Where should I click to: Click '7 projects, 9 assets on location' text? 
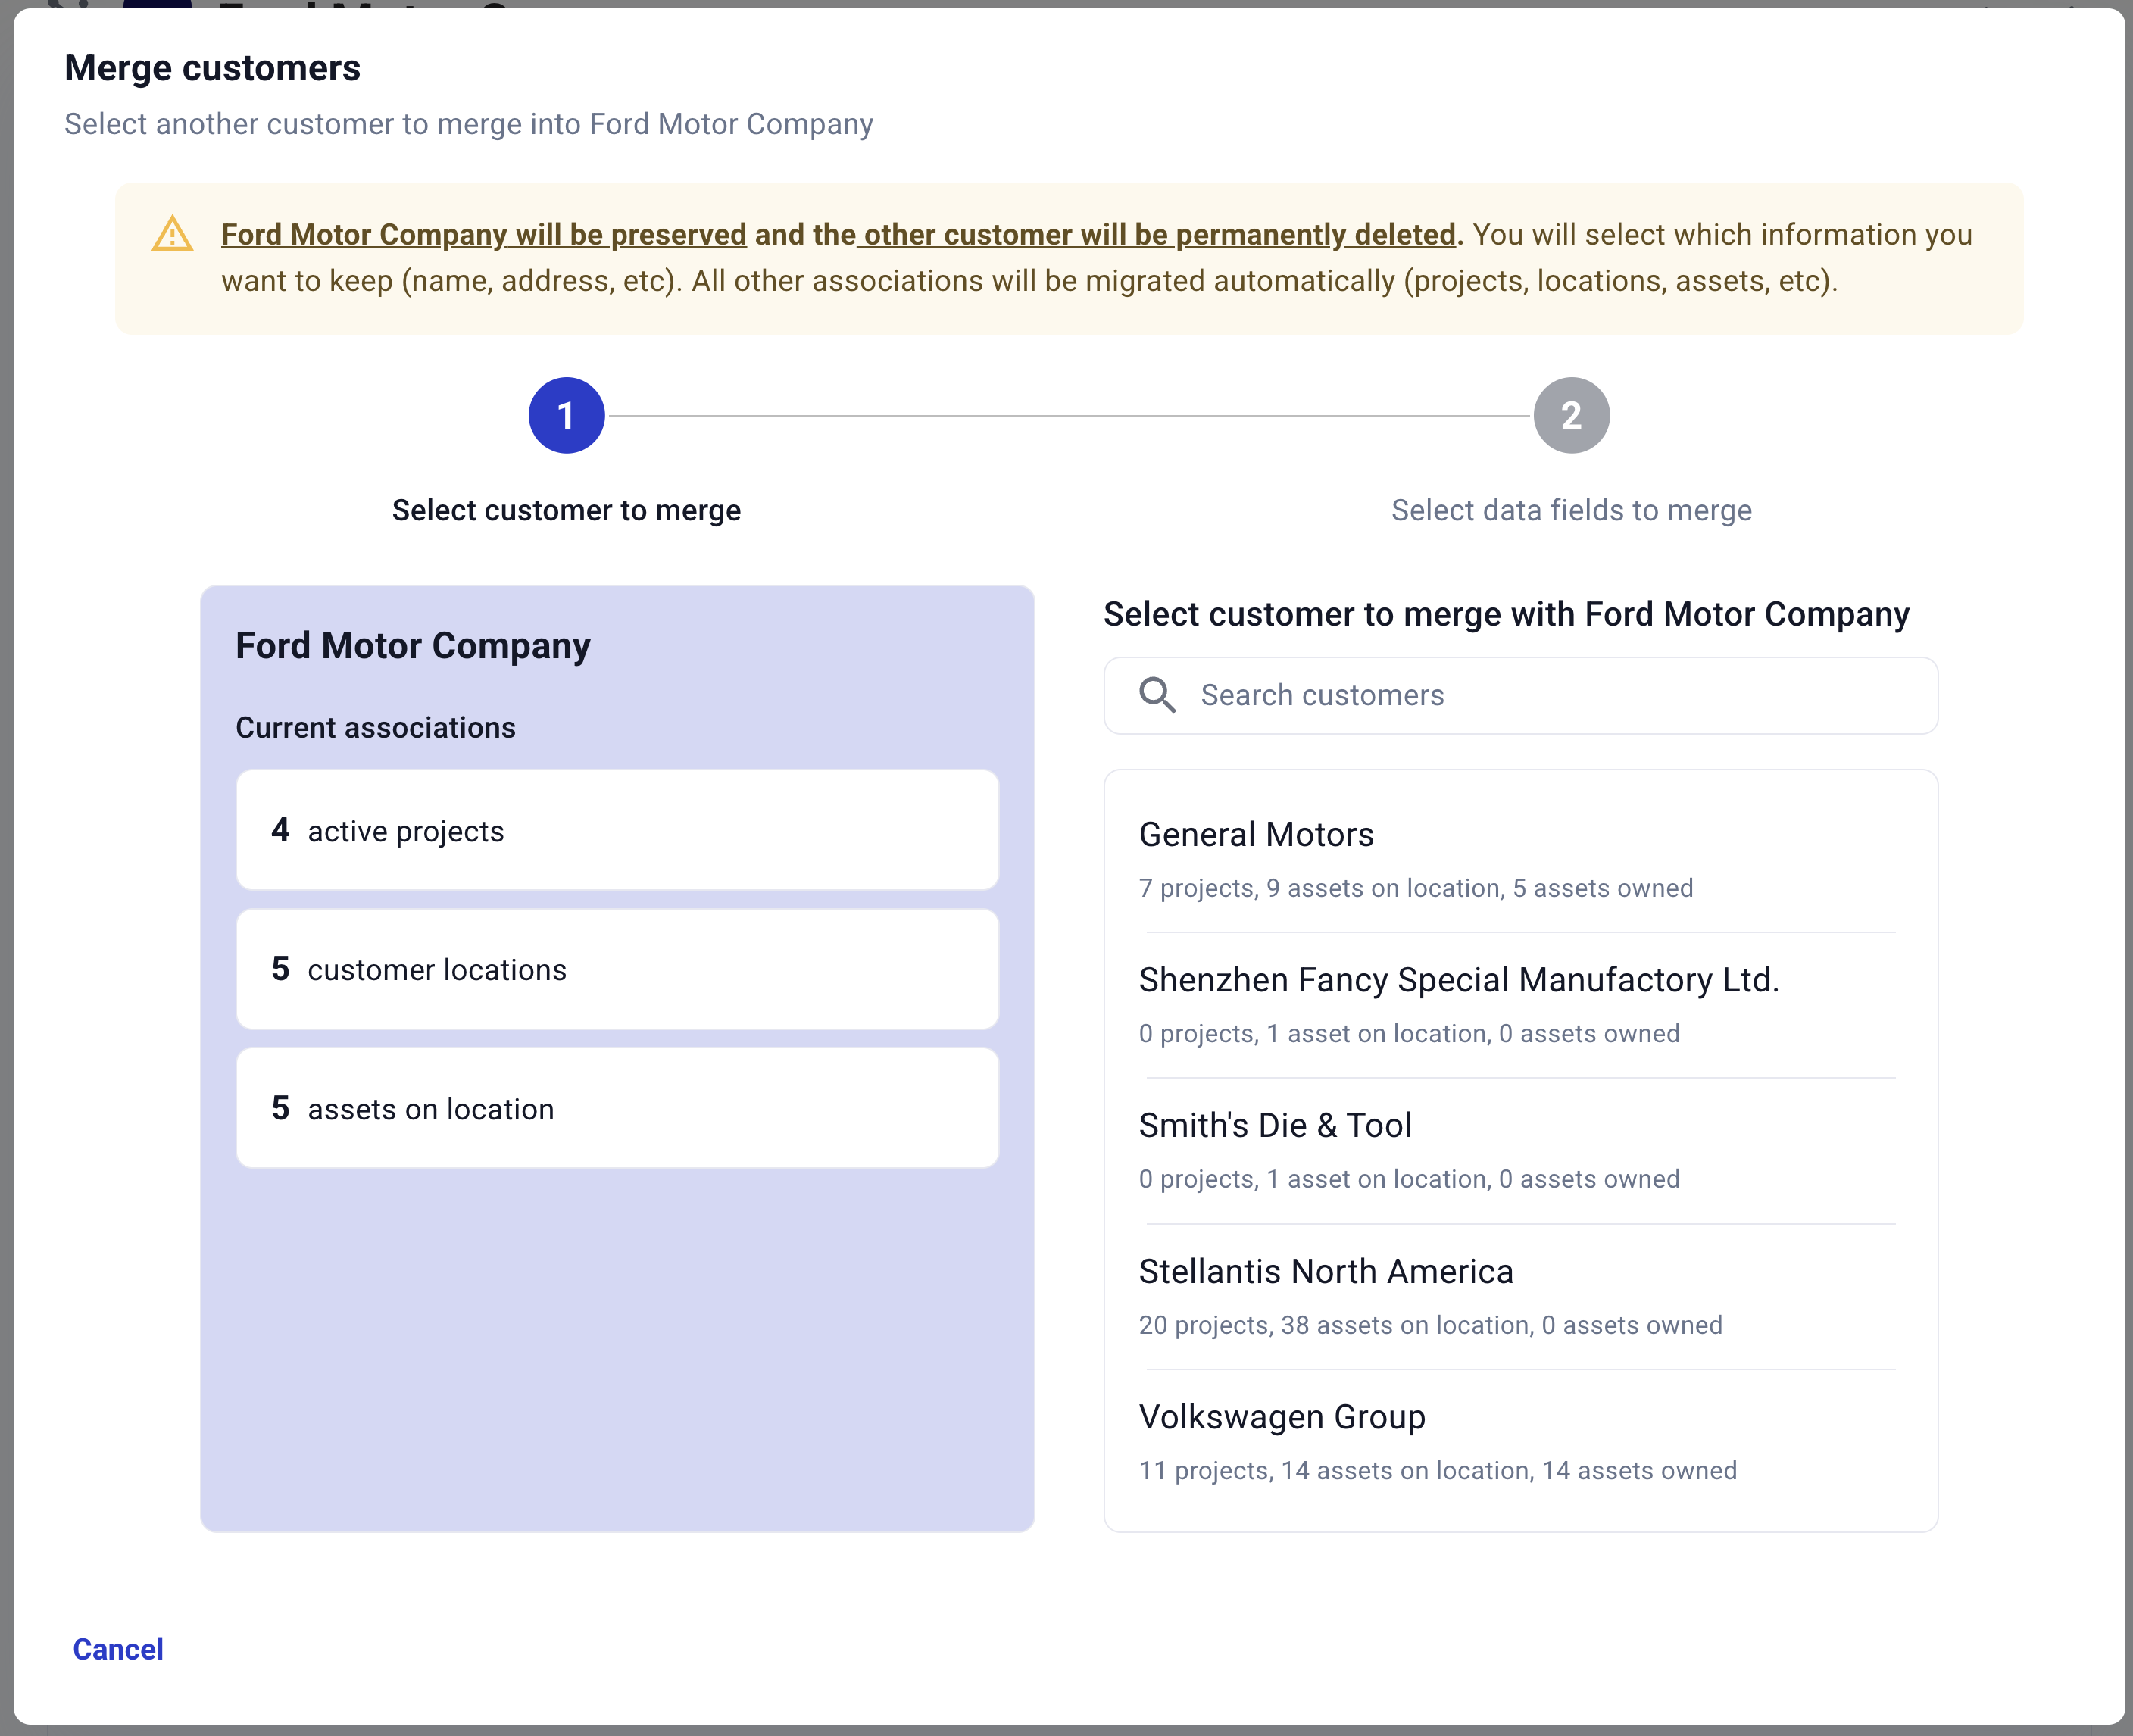pyautogui.click(x=1322, y=888)
